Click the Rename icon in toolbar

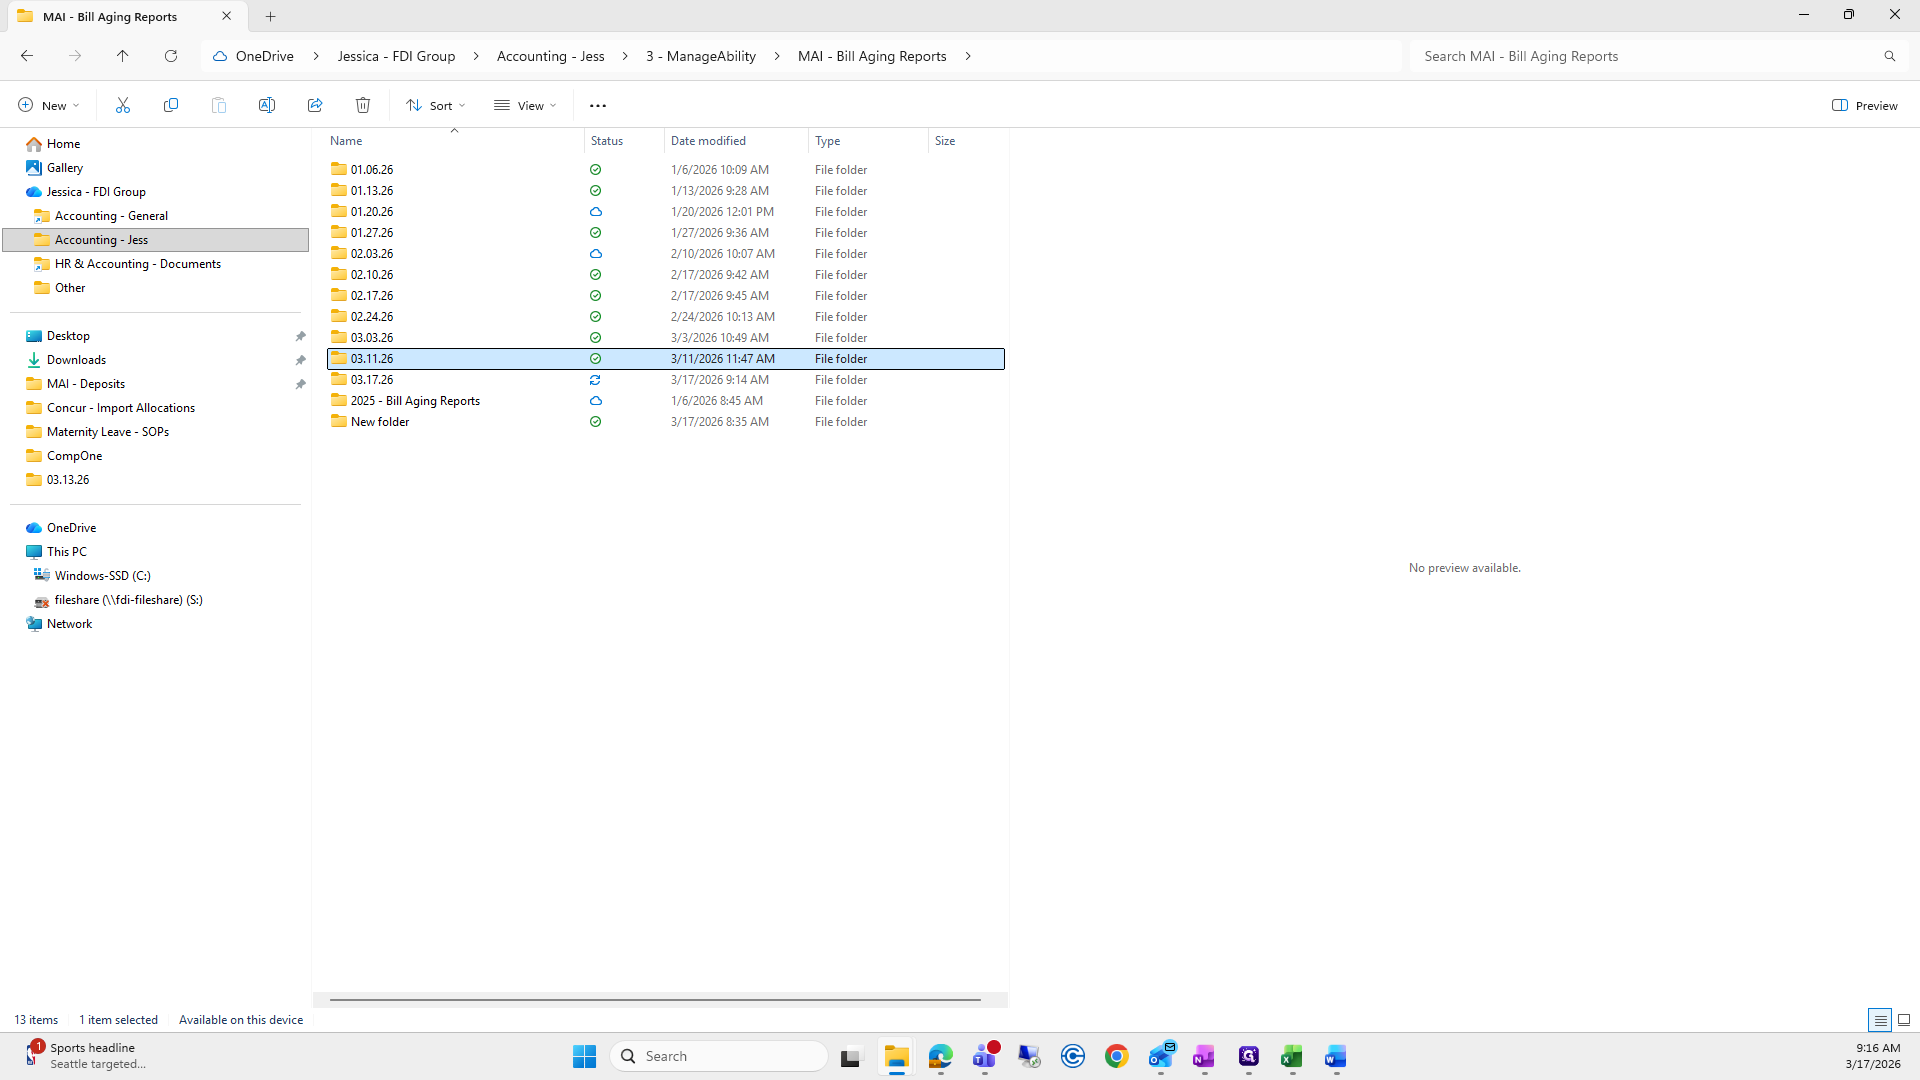267,105
